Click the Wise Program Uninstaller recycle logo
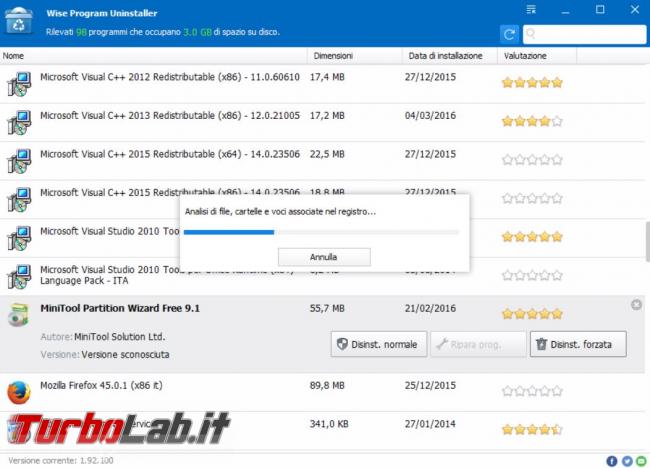The width and height of the screenshot is (650, 468). click(19, 21)
